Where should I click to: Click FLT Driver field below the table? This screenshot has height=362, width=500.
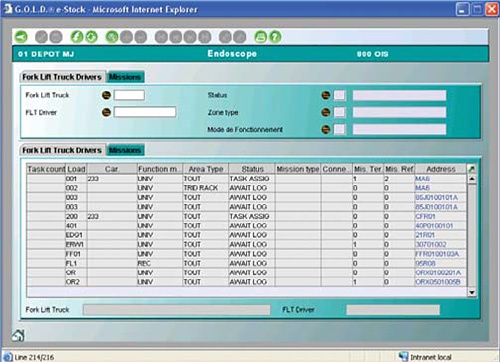tap(393, 310)
